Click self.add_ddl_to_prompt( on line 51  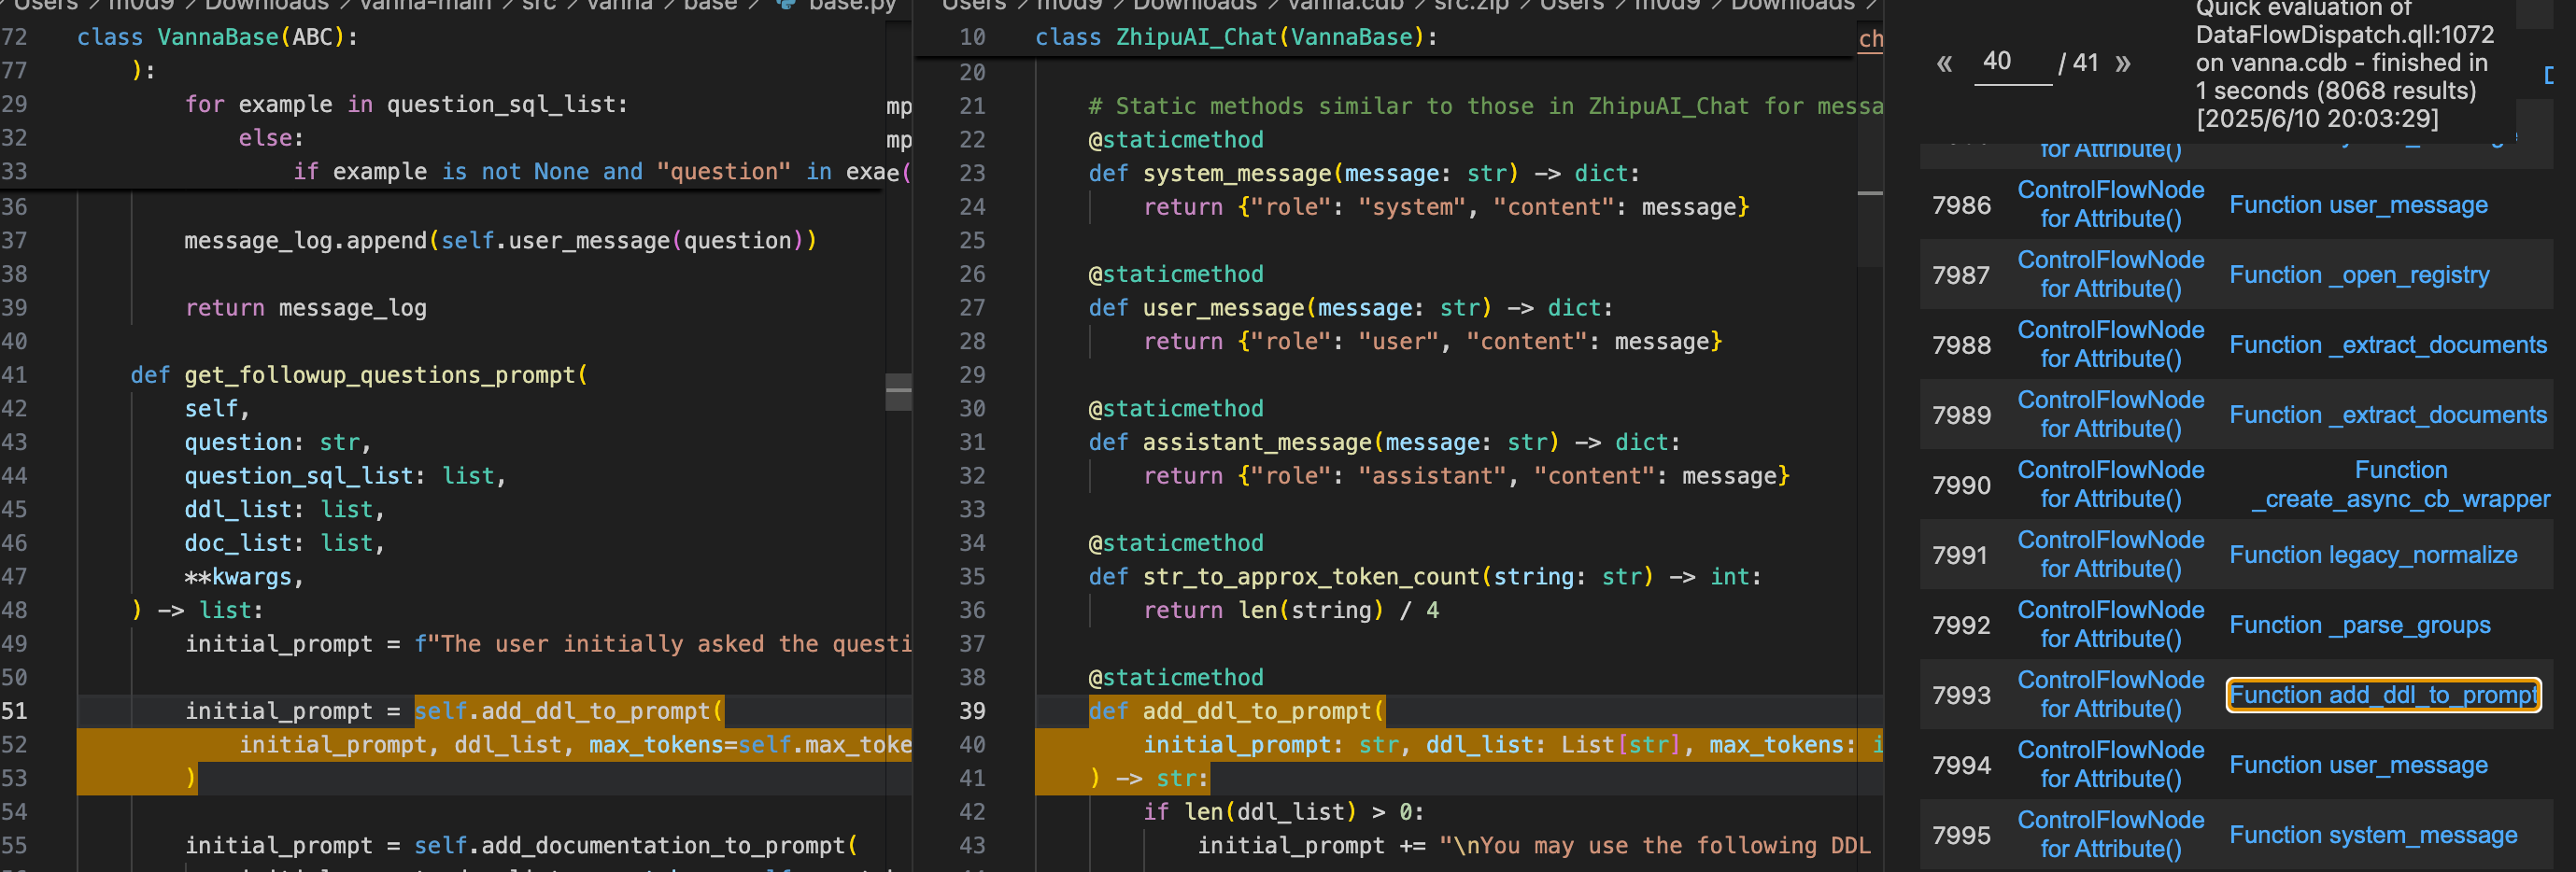[568, 711]
